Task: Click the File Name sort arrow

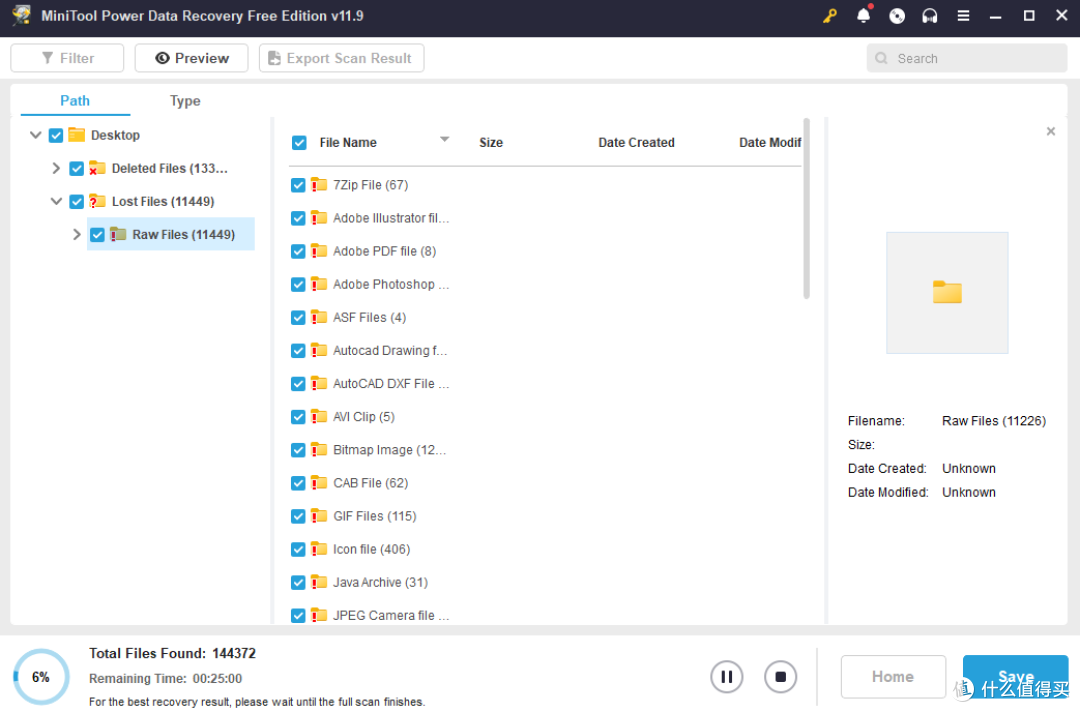Action: pos(445,139)
